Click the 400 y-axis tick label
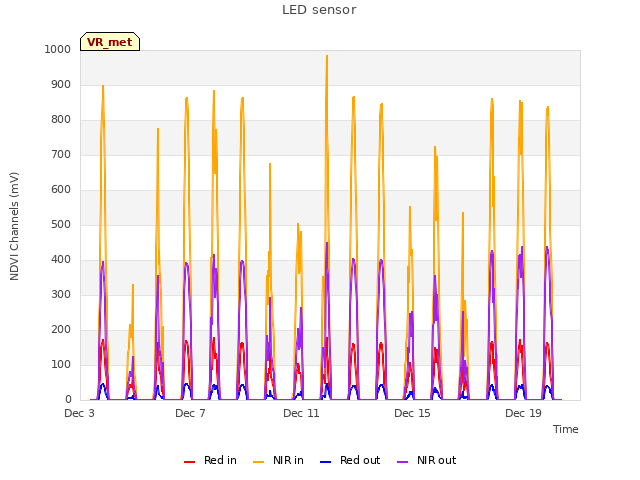 click(61, 260)
